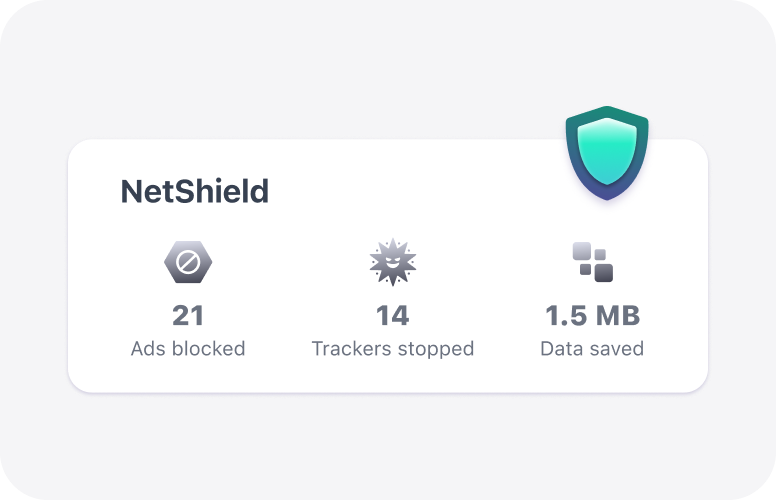The height and width of the screenshot is (500, 776).
Task: Click the ads blocked hexagon icon
Action: pyautogui.click(x=188, y=263)
